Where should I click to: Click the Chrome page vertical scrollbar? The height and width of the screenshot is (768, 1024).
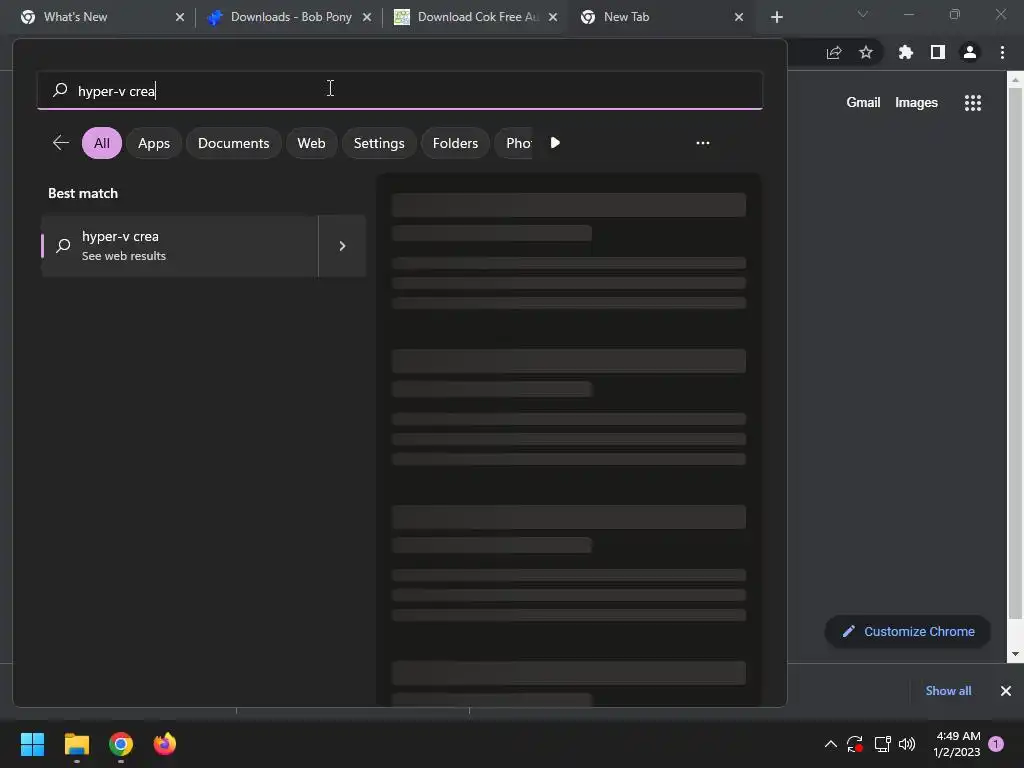pos(1015,353)
